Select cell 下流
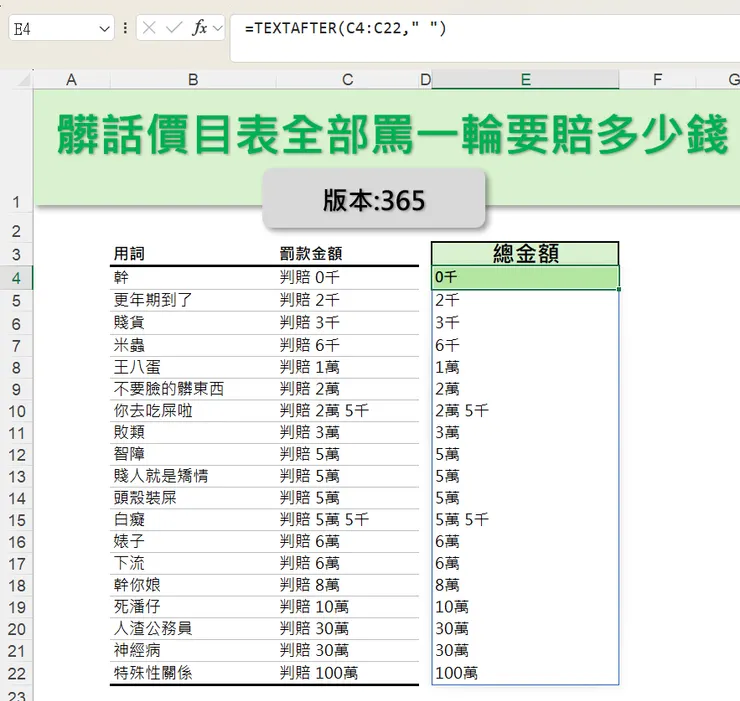The height and width of the screenshot is (701, 740). pyautogui.click(x=193, y=563)
